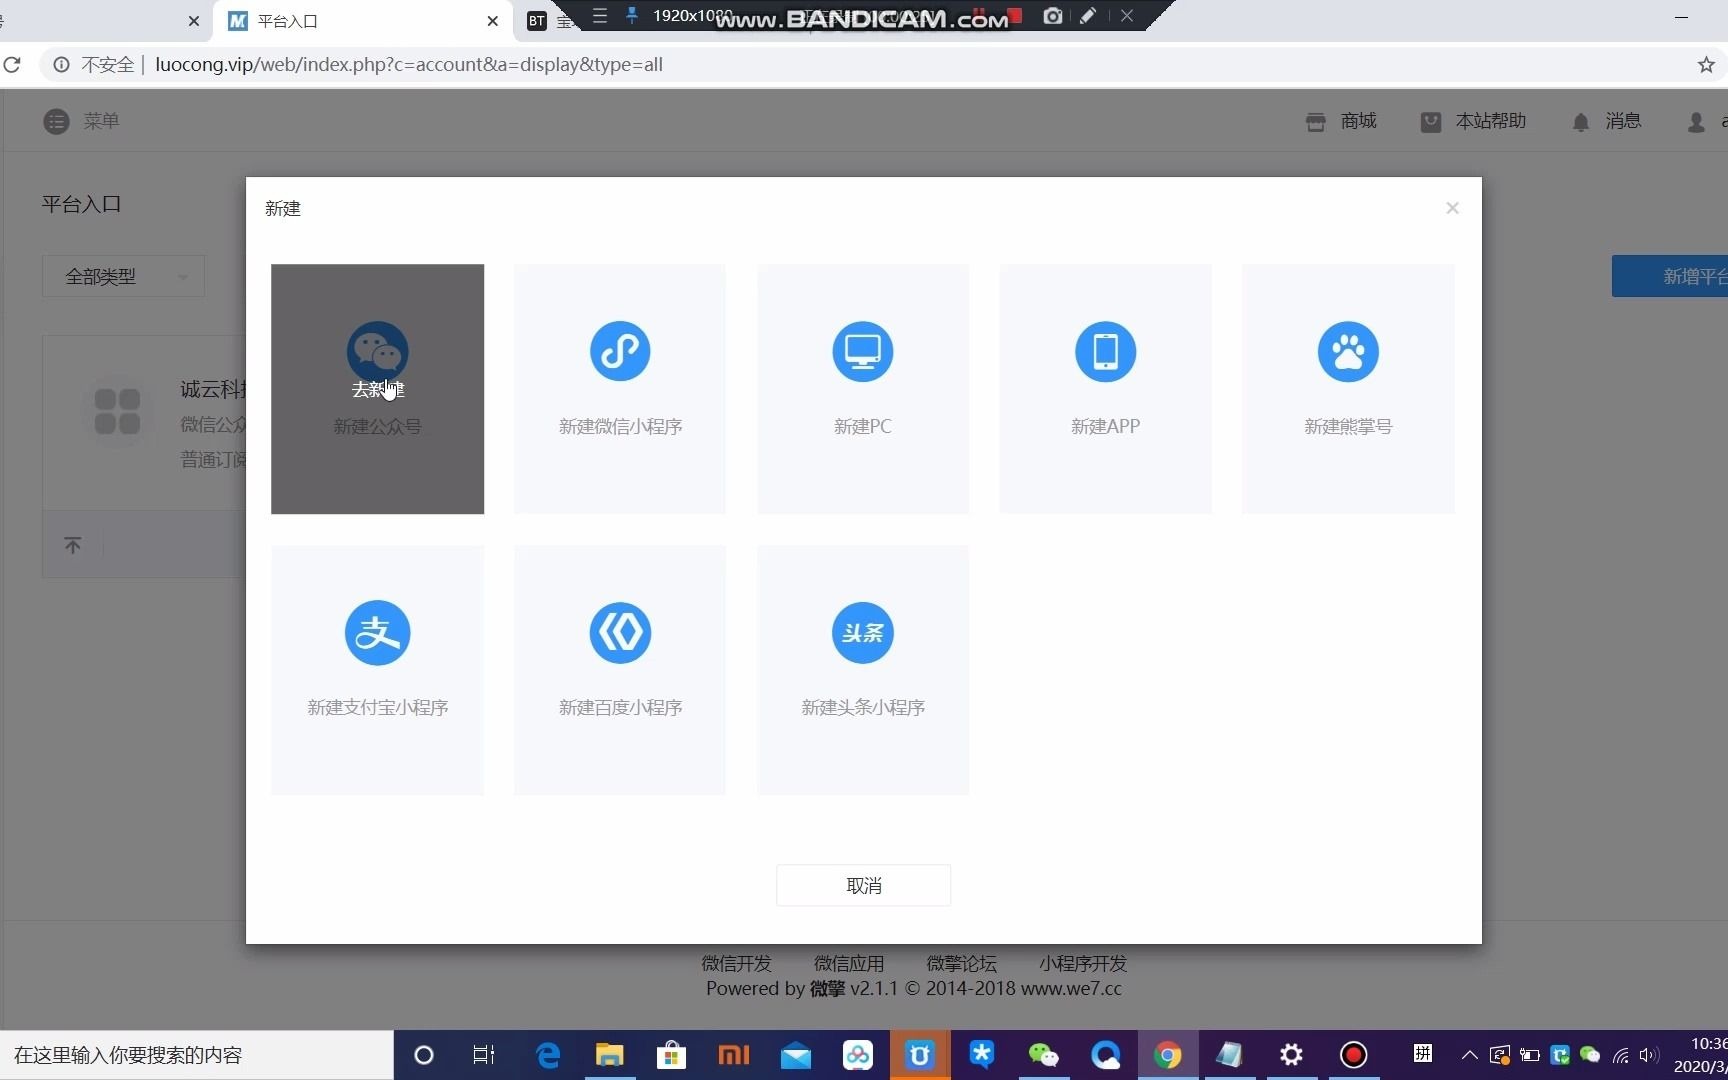Expand the 全部类型 type filter dropdown
This screenshot has width=1728, height=1080.
coord(122,276)
